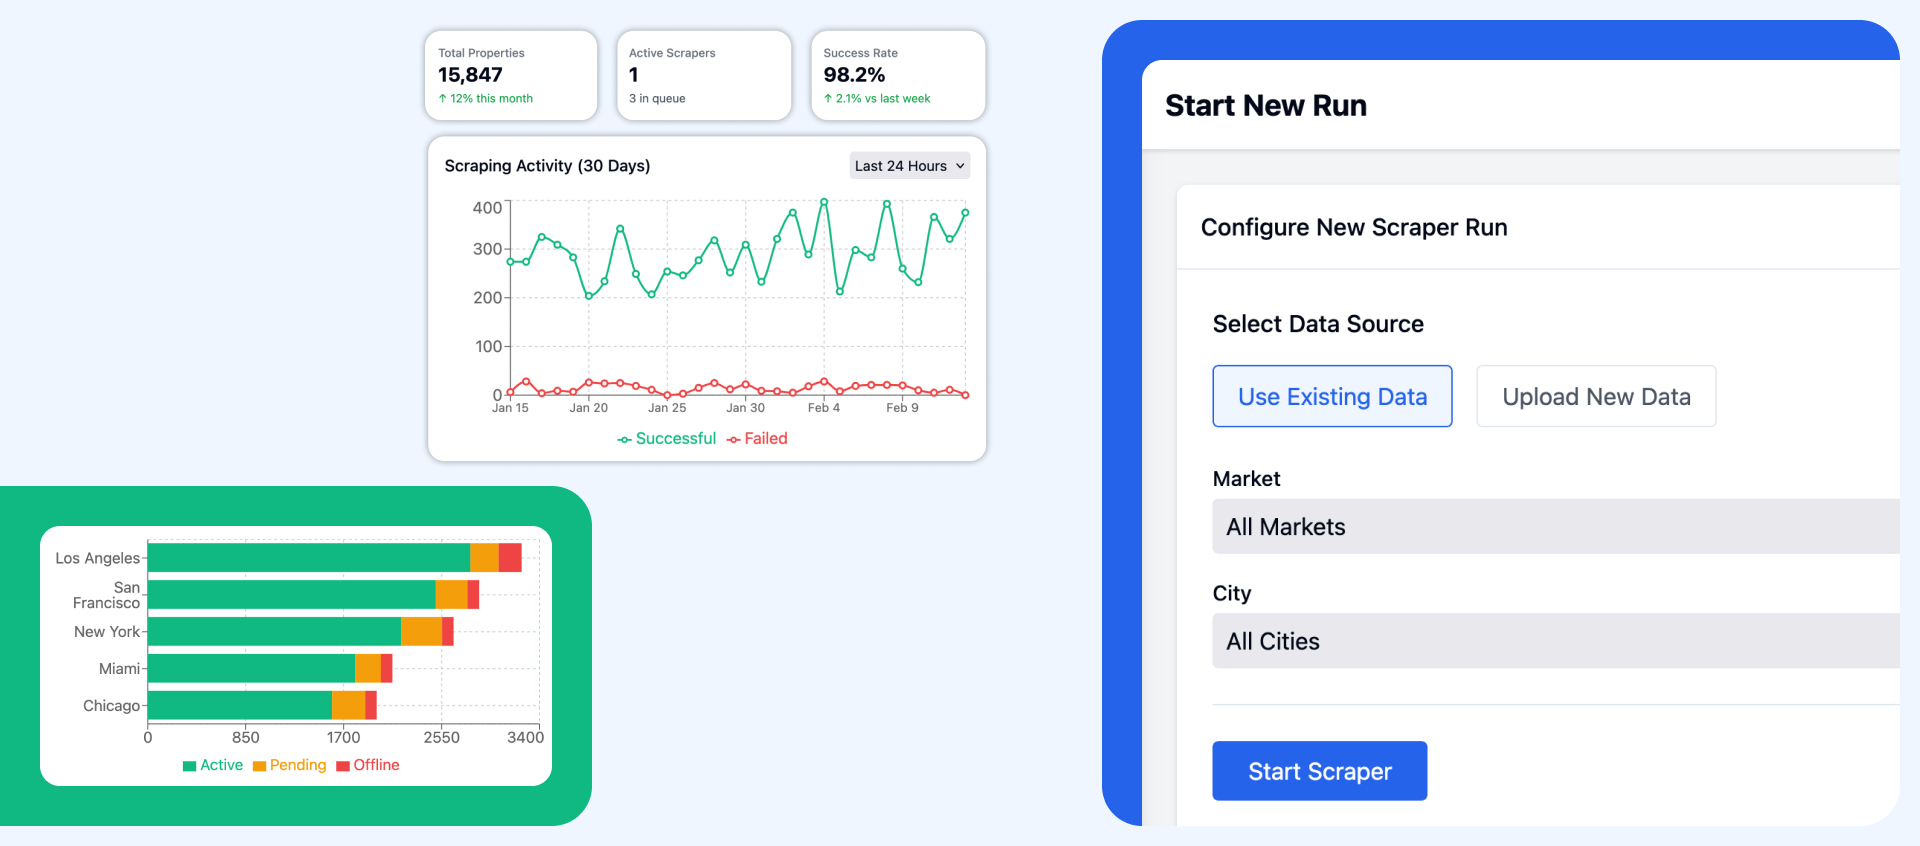Click the "400" y-axis label

pyautogui.click(x=487, y=208)
